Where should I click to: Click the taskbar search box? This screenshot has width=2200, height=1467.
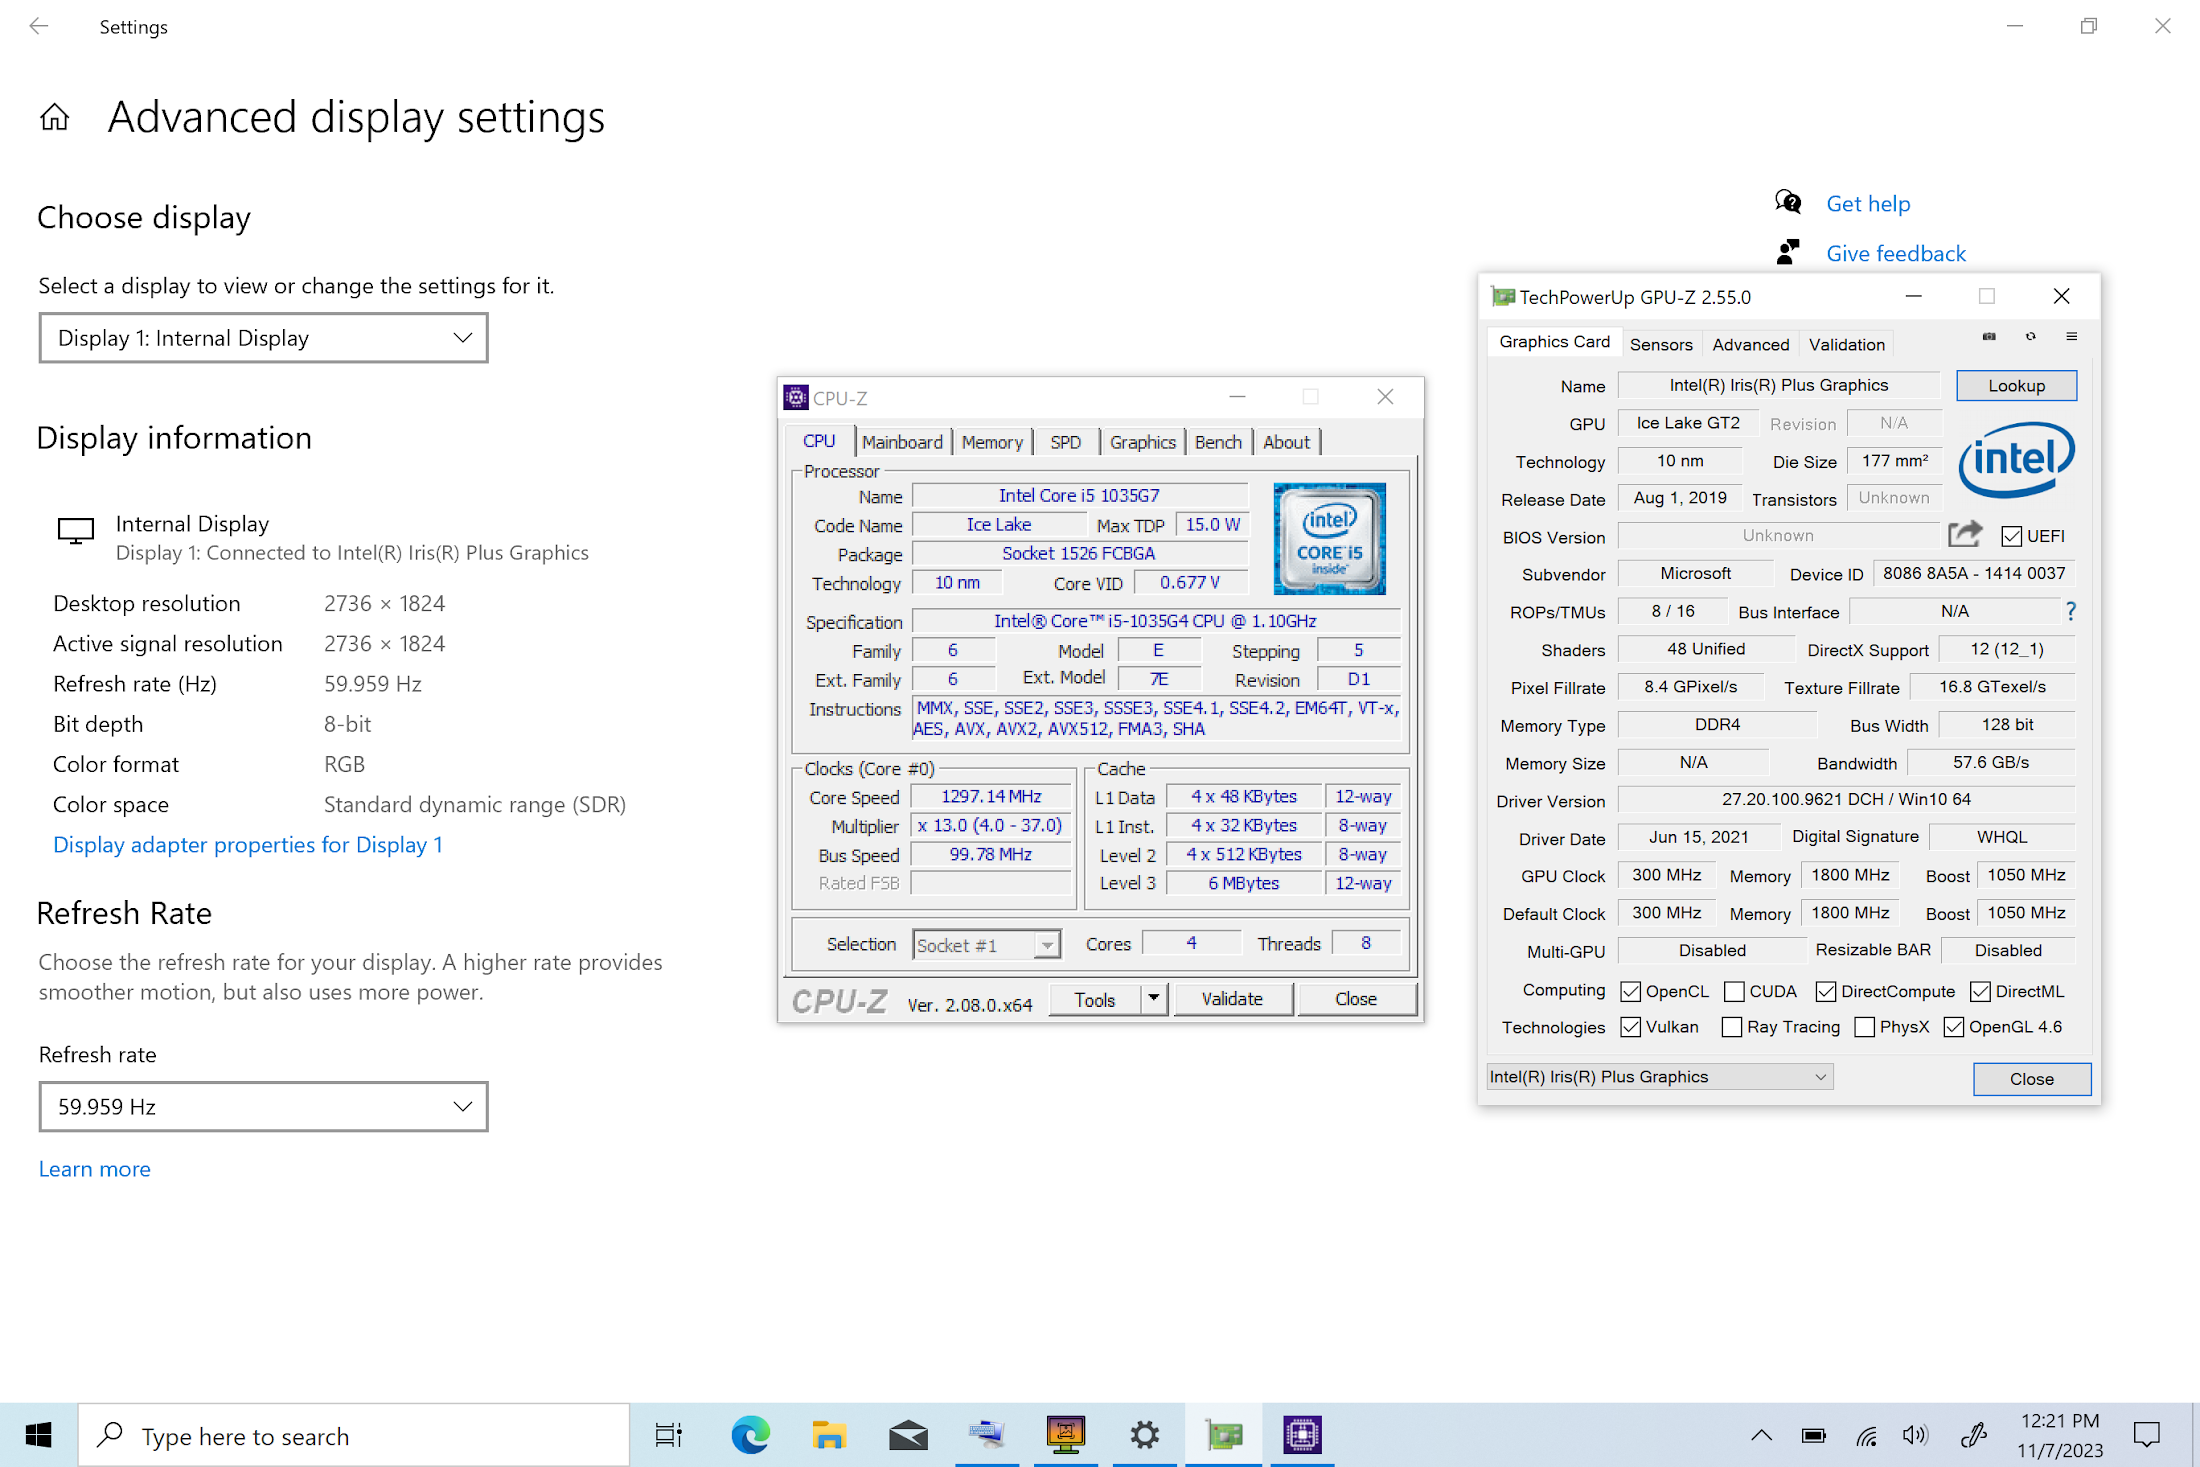pos(354,1435)
